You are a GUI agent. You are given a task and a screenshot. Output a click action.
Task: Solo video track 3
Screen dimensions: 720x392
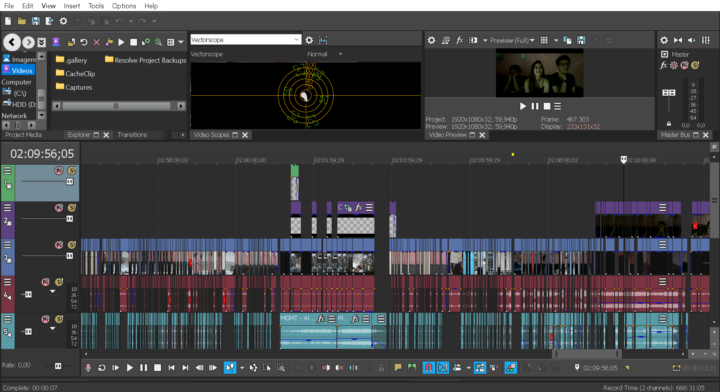(72, 245)
